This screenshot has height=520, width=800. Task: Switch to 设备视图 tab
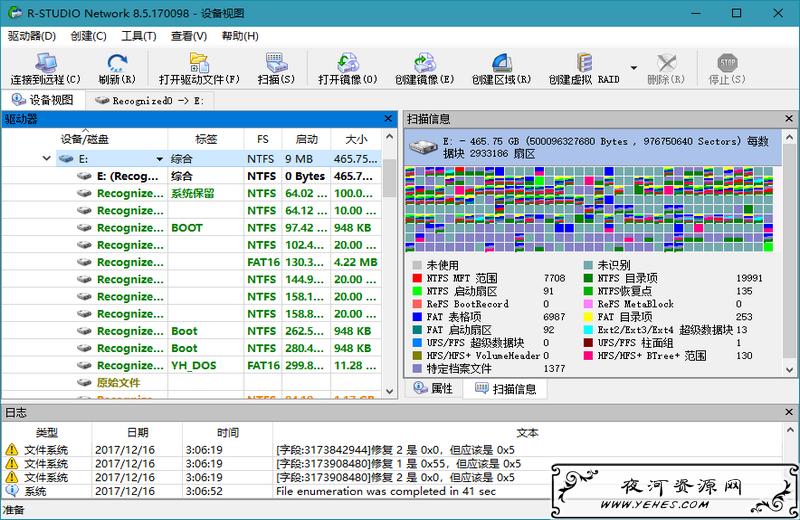click(43, 100)
